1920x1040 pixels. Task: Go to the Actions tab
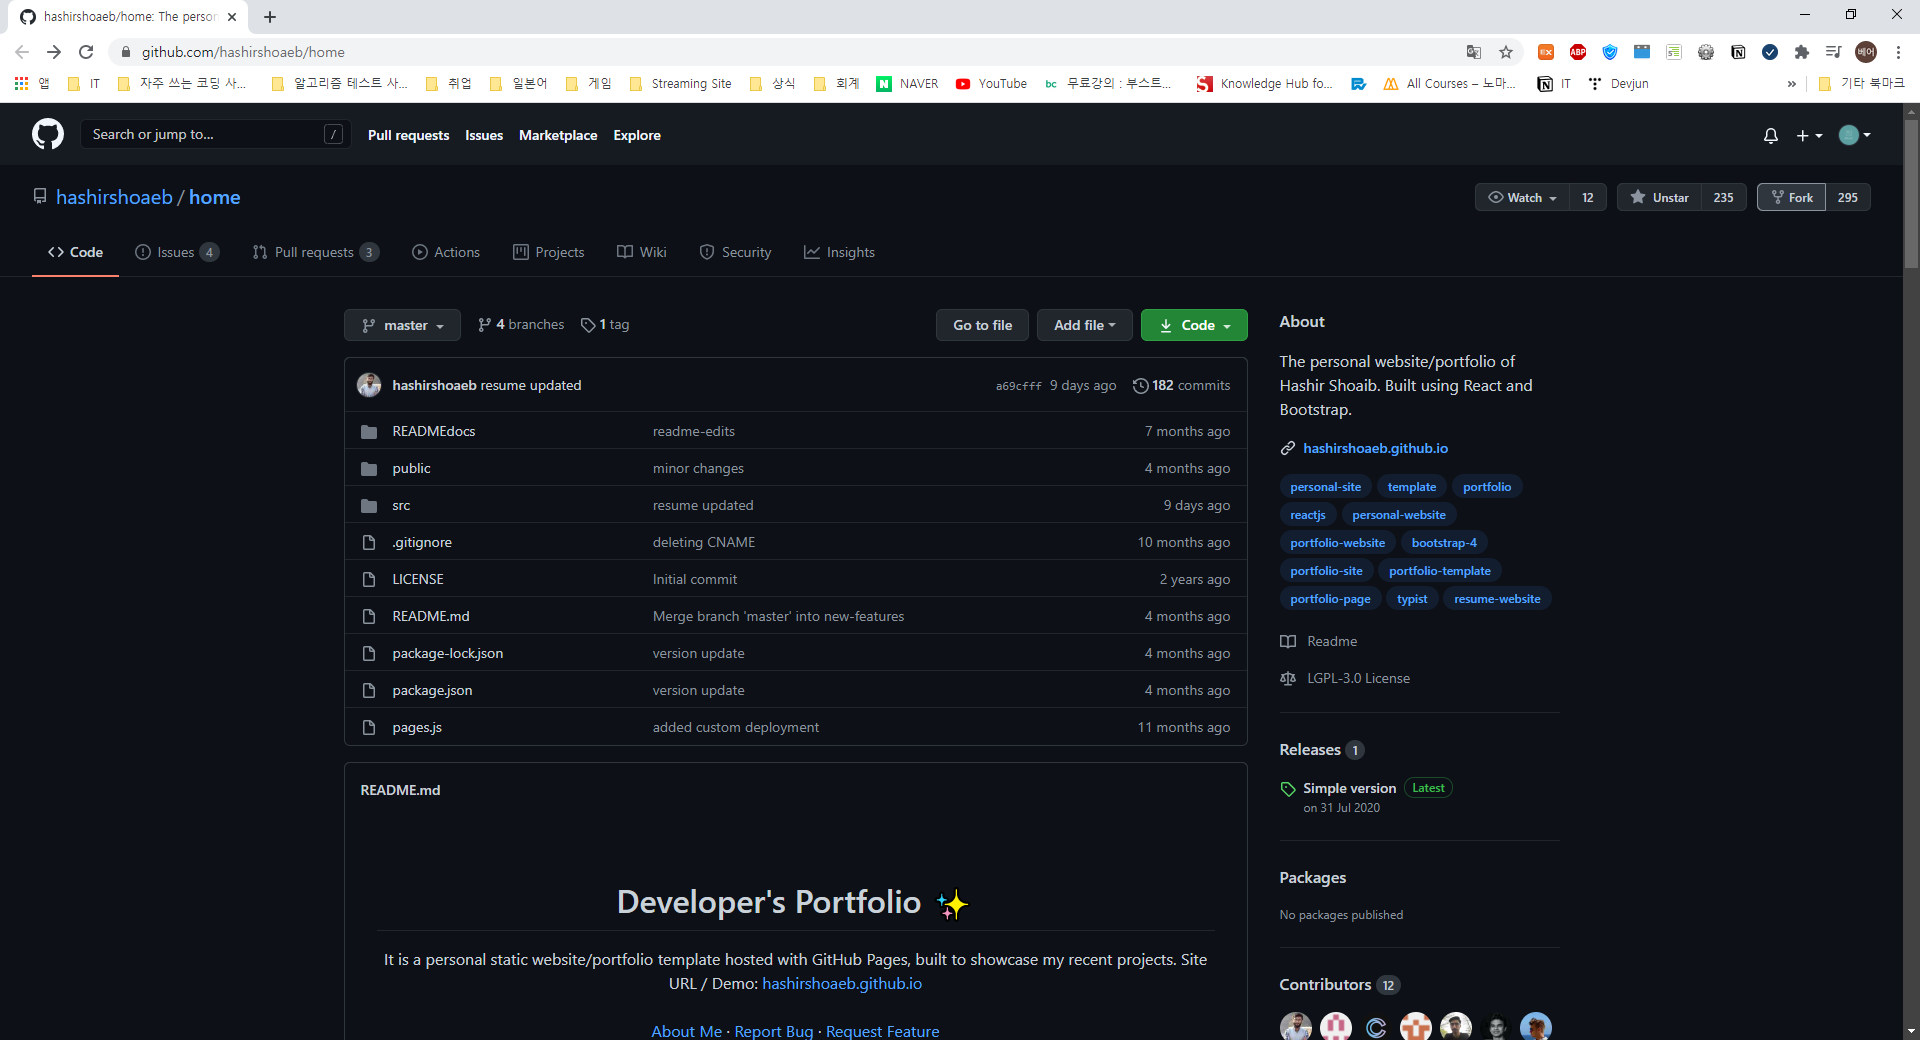coord(446,253)
